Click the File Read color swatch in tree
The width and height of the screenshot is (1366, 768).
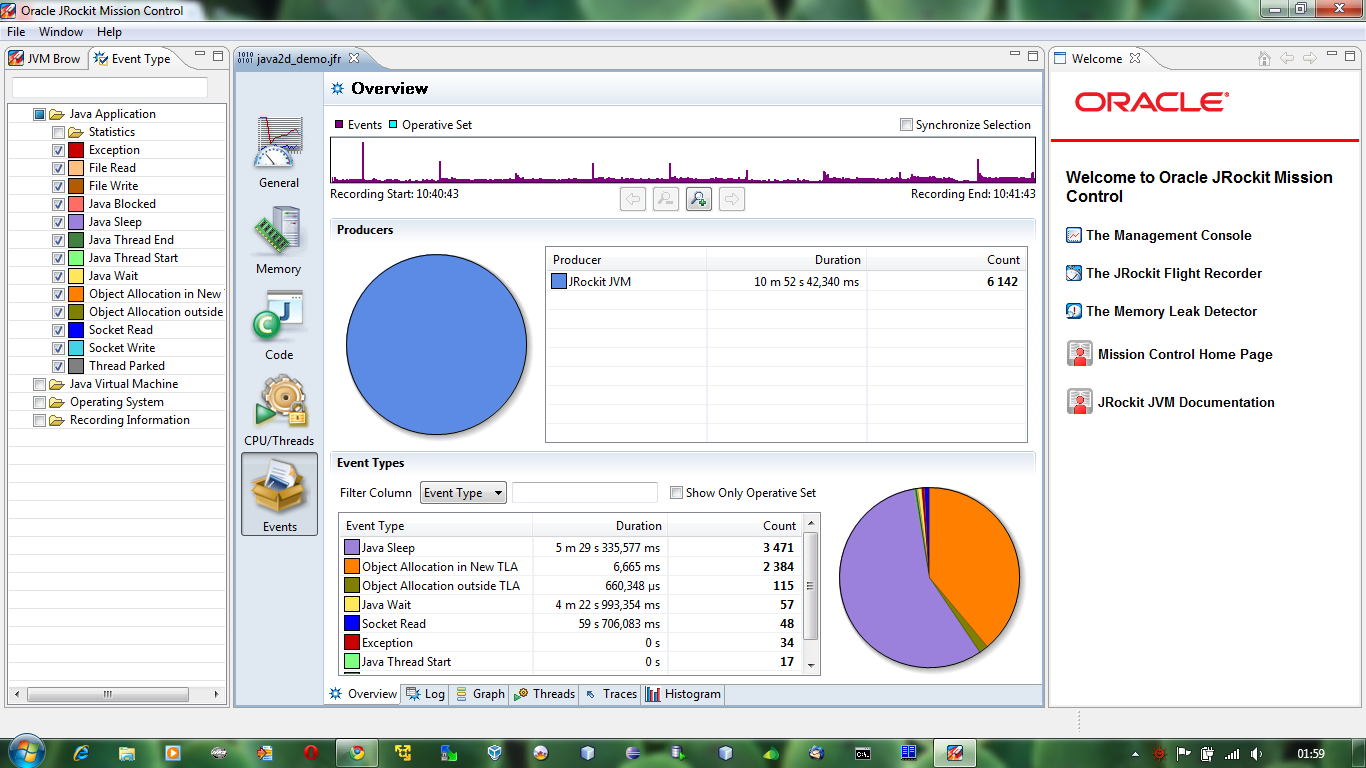coord(76,168)
